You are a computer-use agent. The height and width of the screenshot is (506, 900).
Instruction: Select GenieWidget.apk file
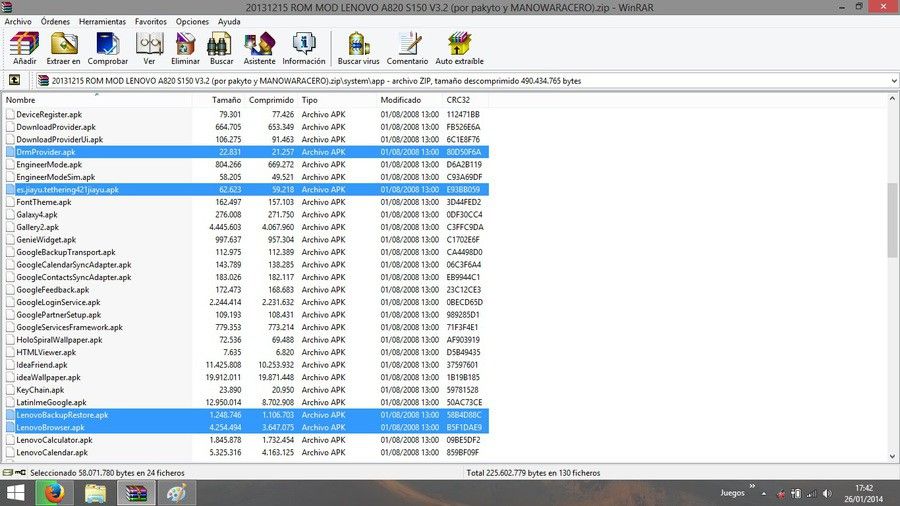point(46,240)
